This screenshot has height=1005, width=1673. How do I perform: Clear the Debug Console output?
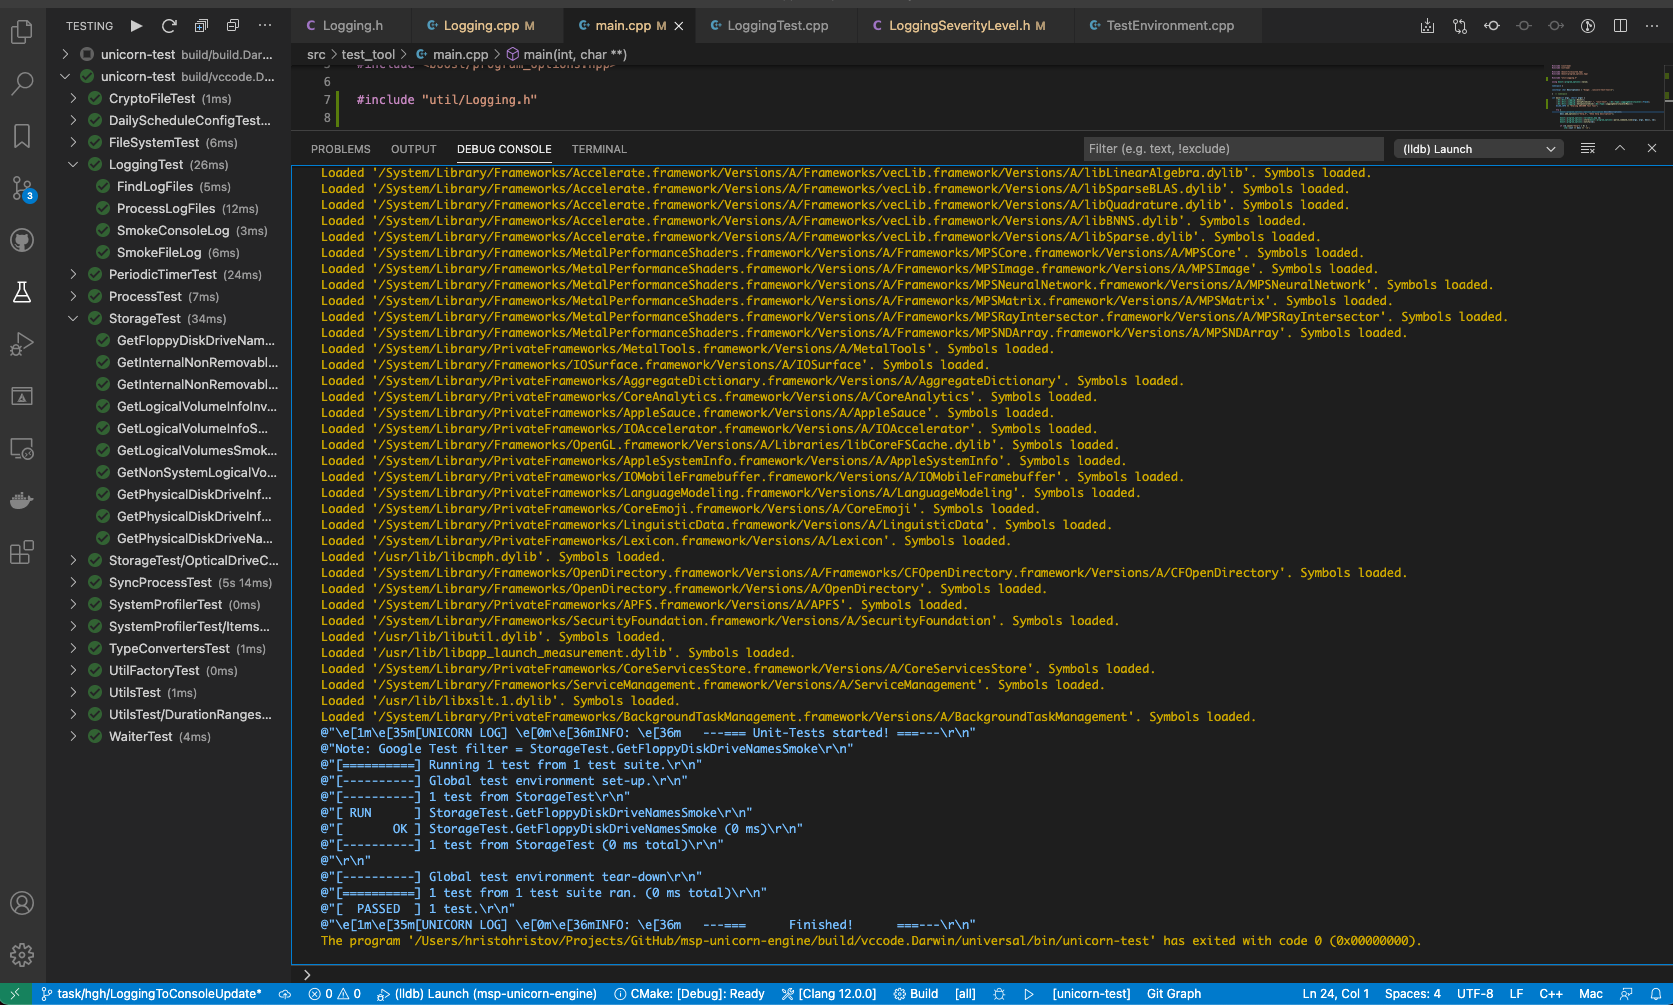coord(1587,148)
